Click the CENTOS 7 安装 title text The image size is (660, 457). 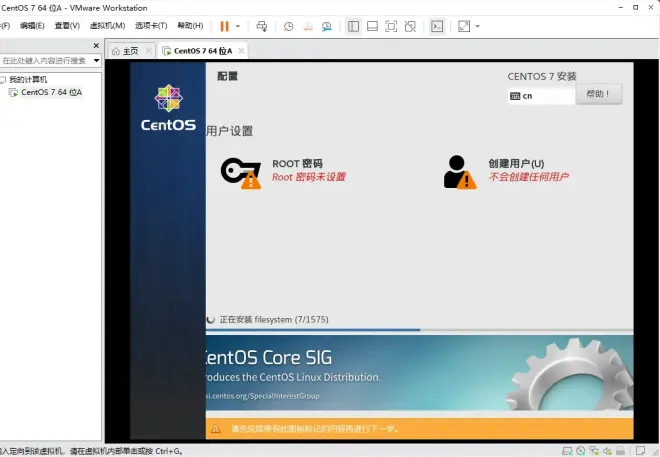tap(542, 77)
